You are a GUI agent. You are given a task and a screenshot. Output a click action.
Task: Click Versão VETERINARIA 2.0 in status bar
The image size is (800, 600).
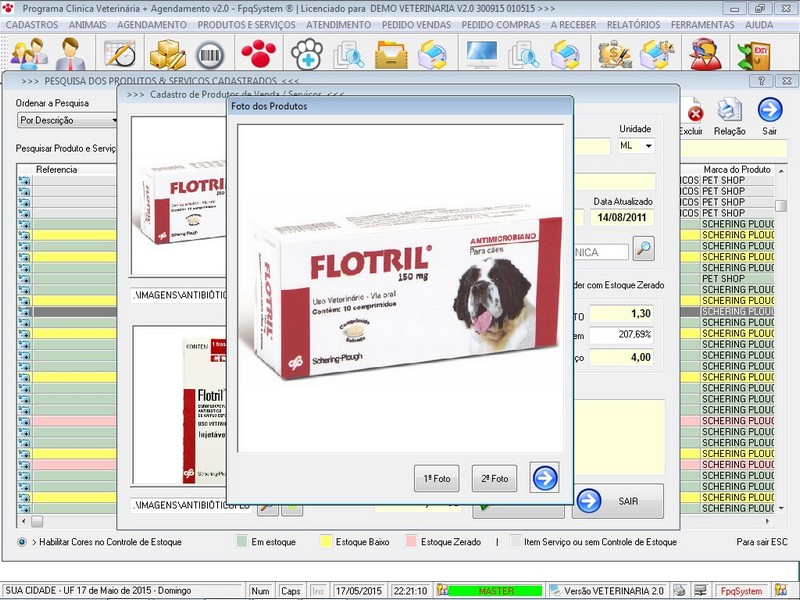point(613,591)
